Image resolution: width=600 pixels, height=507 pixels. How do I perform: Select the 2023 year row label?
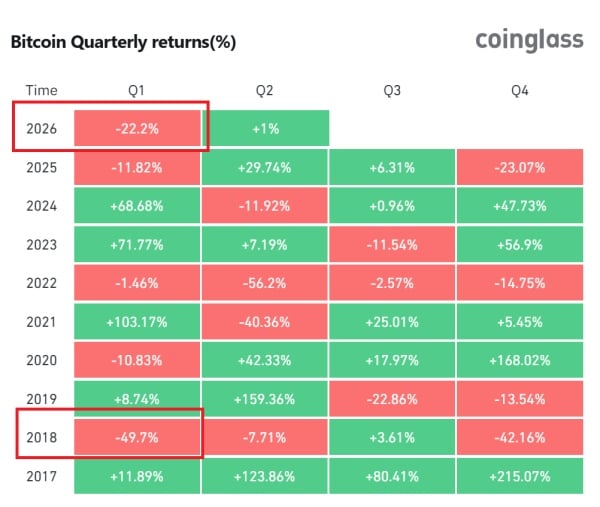(42, 244)
